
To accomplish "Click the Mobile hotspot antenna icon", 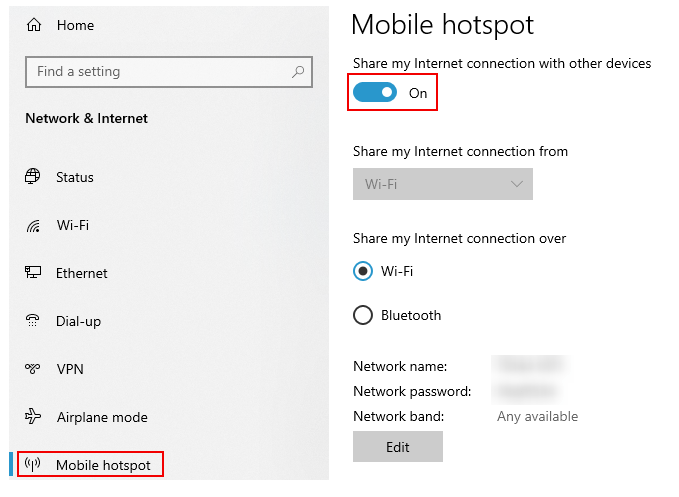I will click(32, 465).
